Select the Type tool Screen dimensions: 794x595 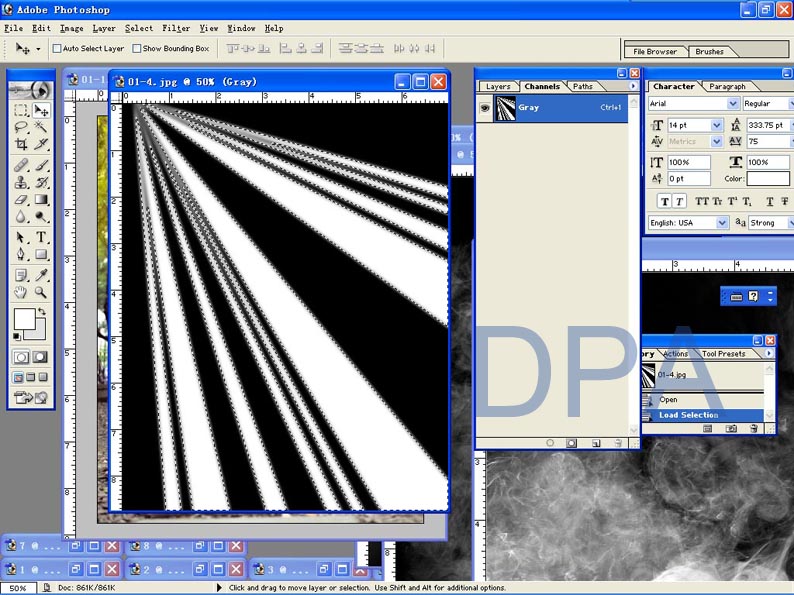[41, 237]
